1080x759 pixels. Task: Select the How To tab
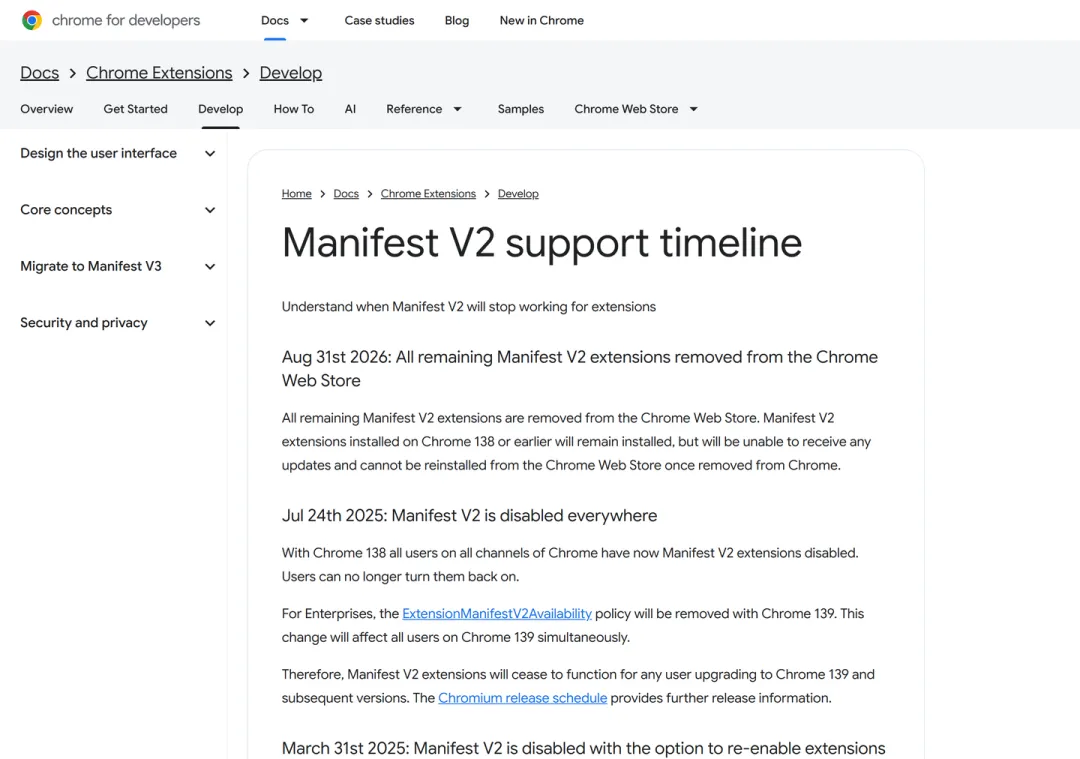[293, 109]
